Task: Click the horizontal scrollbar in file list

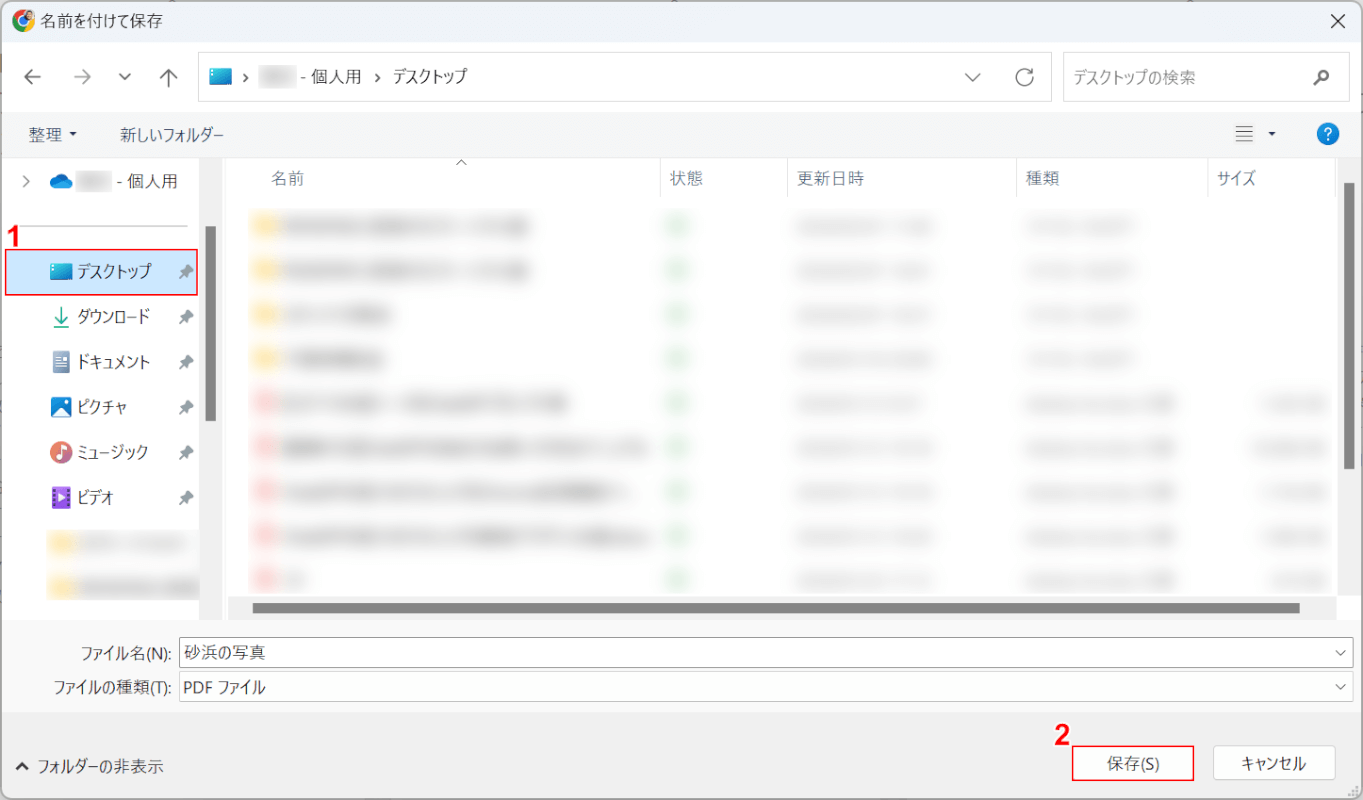Action: point(776,607)
